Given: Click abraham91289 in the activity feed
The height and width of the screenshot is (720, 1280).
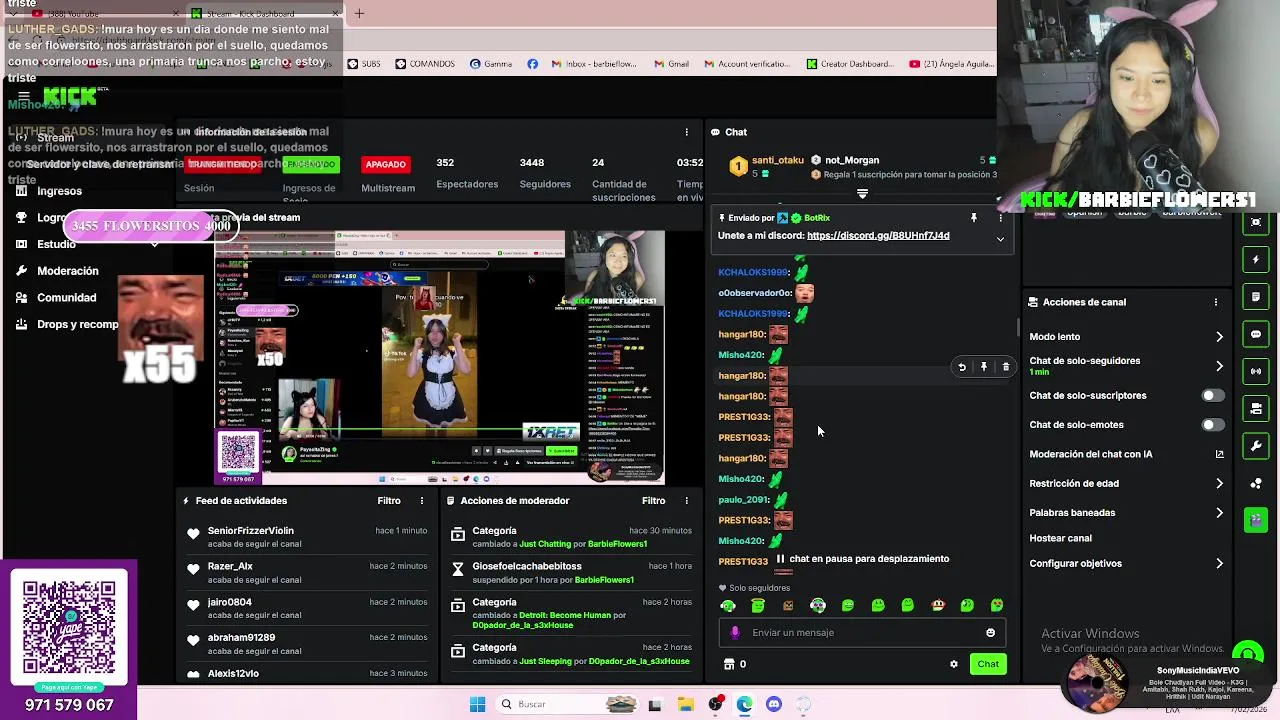Looking at the screenshot, I should pos(241,638).
